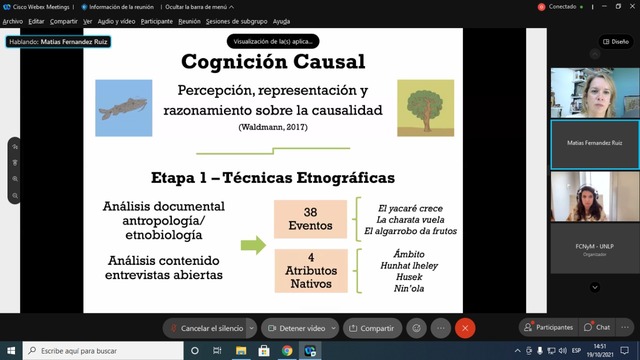Click the 38 Eventos box on slide

[311, 219]
